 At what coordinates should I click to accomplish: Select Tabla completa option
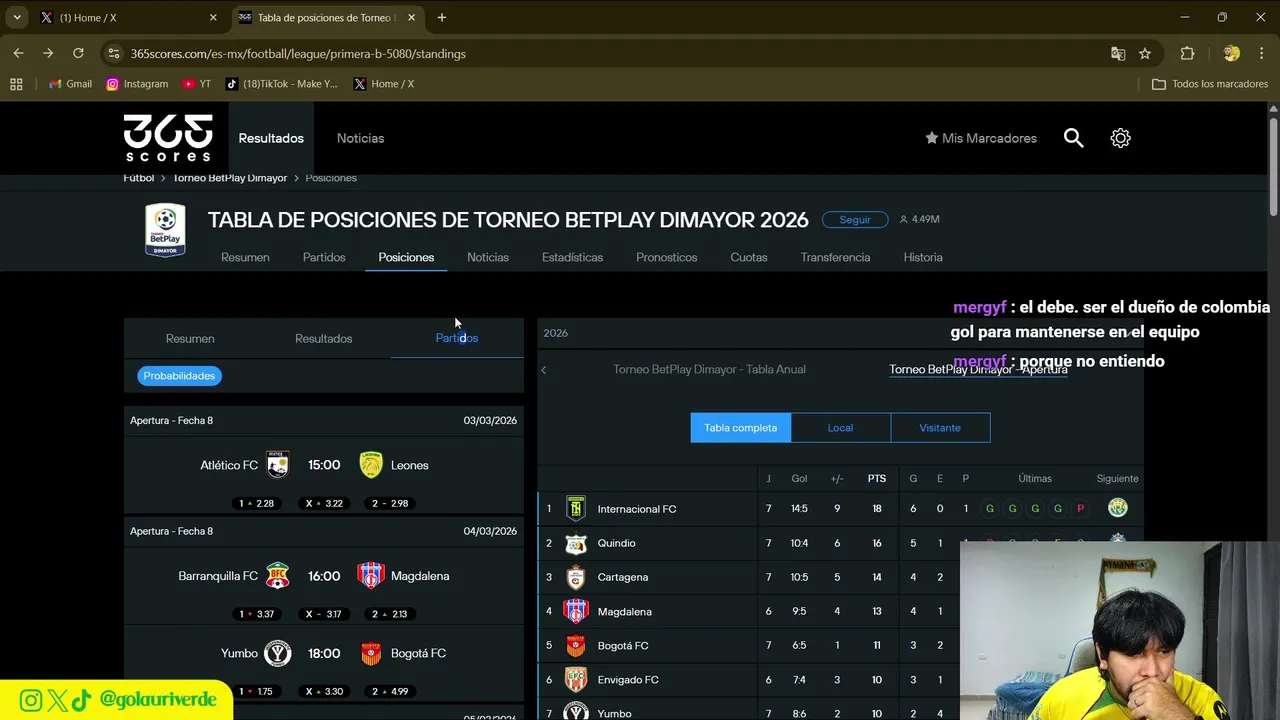click(740, 428)
